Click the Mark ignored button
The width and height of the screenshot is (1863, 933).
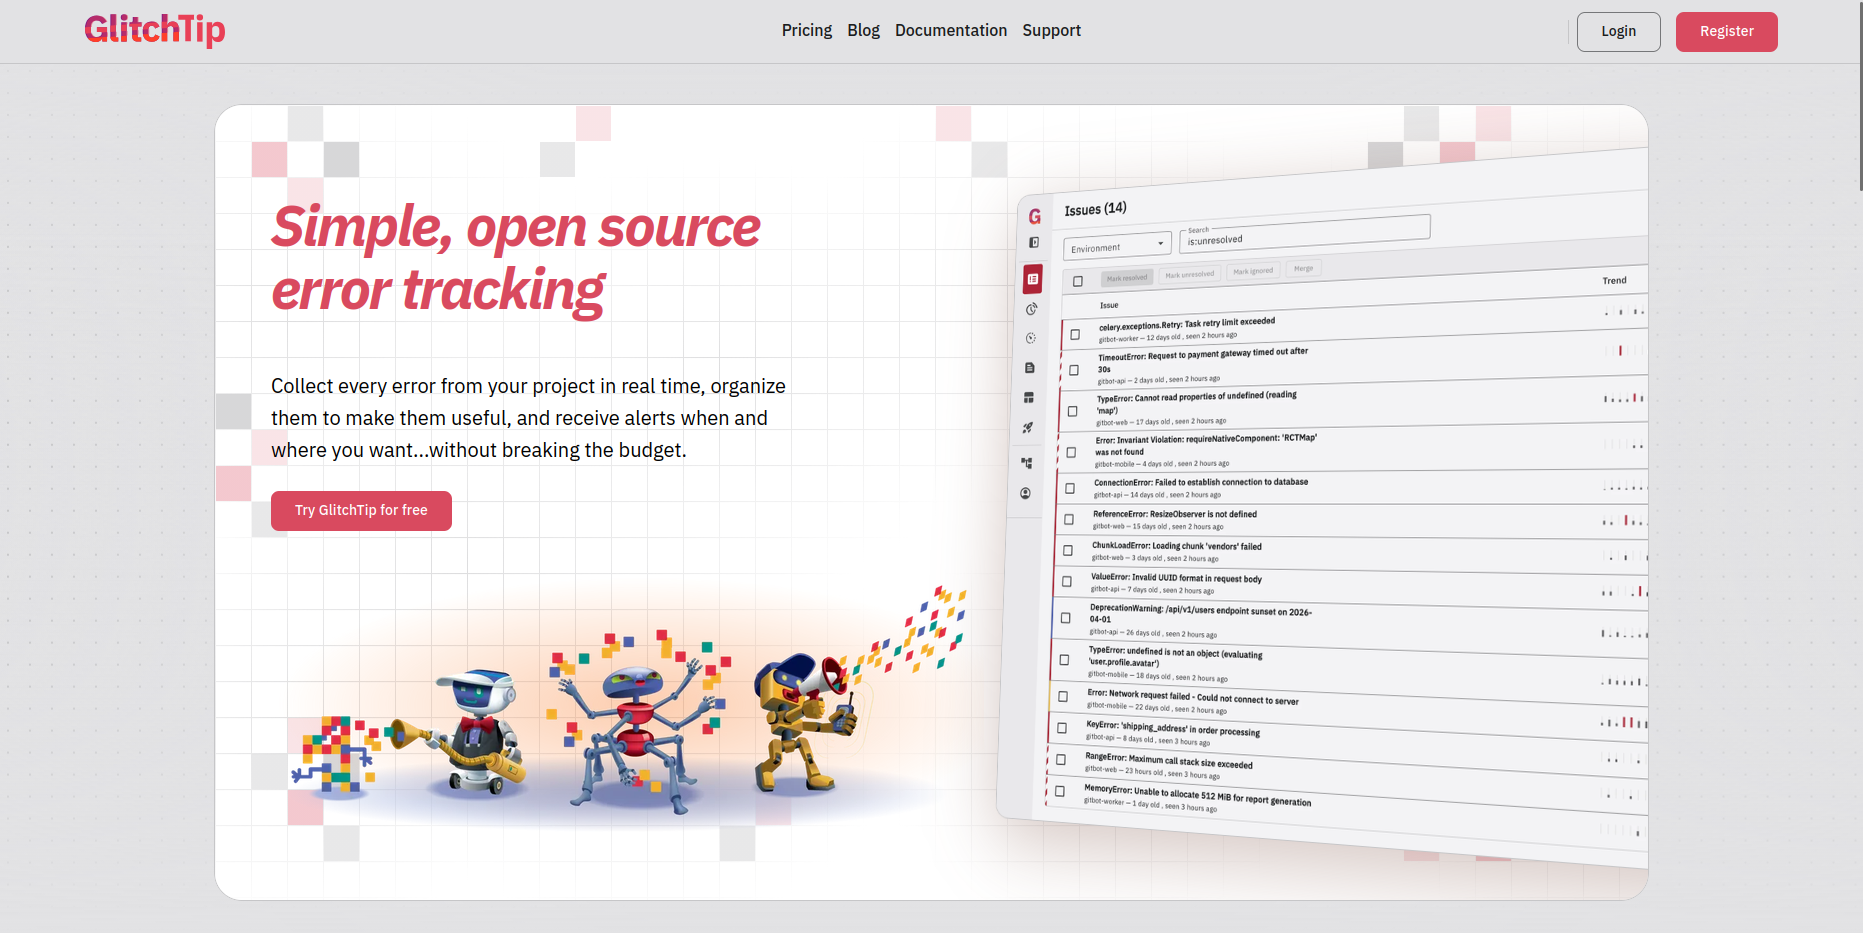click(x=1253, y=271)
